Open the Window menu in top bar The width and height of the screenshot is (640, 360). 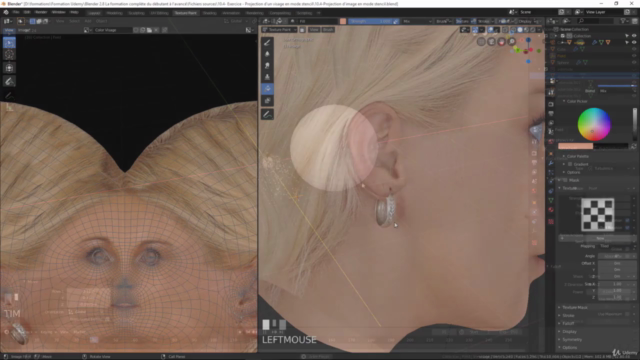(x=58, y=12)
